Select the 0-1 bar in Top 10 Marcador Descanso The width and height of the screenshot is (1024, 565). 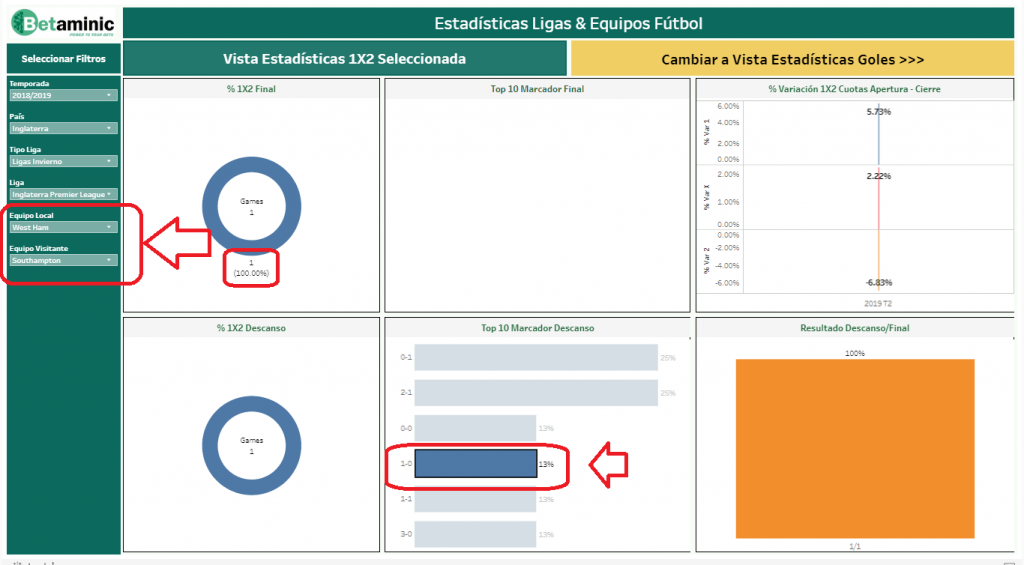click(535, 357)
